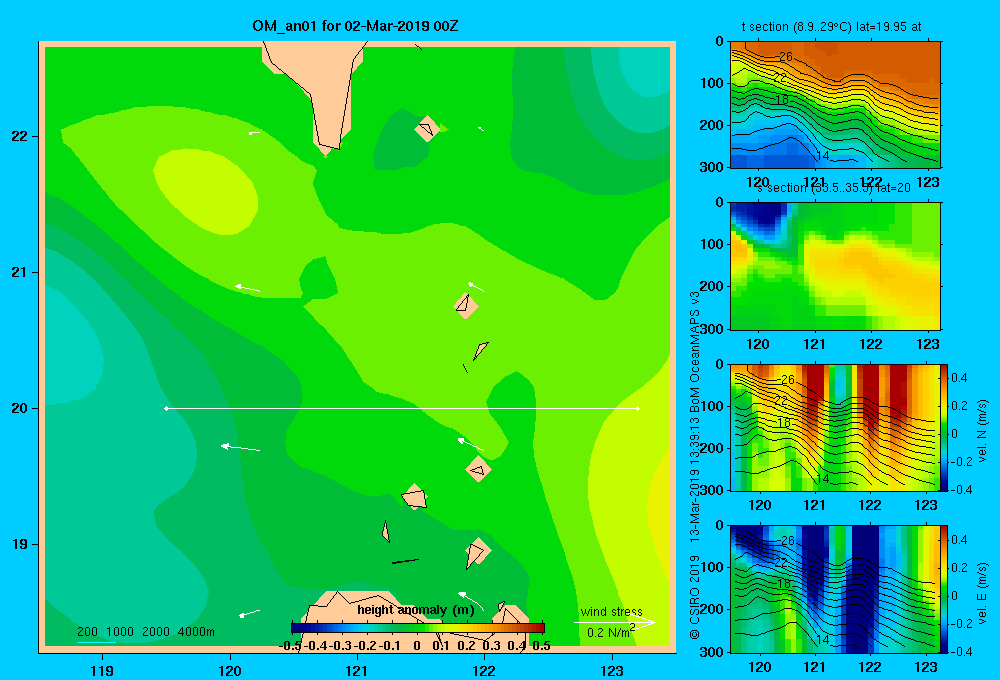Click the wind stress reference arrow
Screen dimensions: 1000x680
coord(615,623)
